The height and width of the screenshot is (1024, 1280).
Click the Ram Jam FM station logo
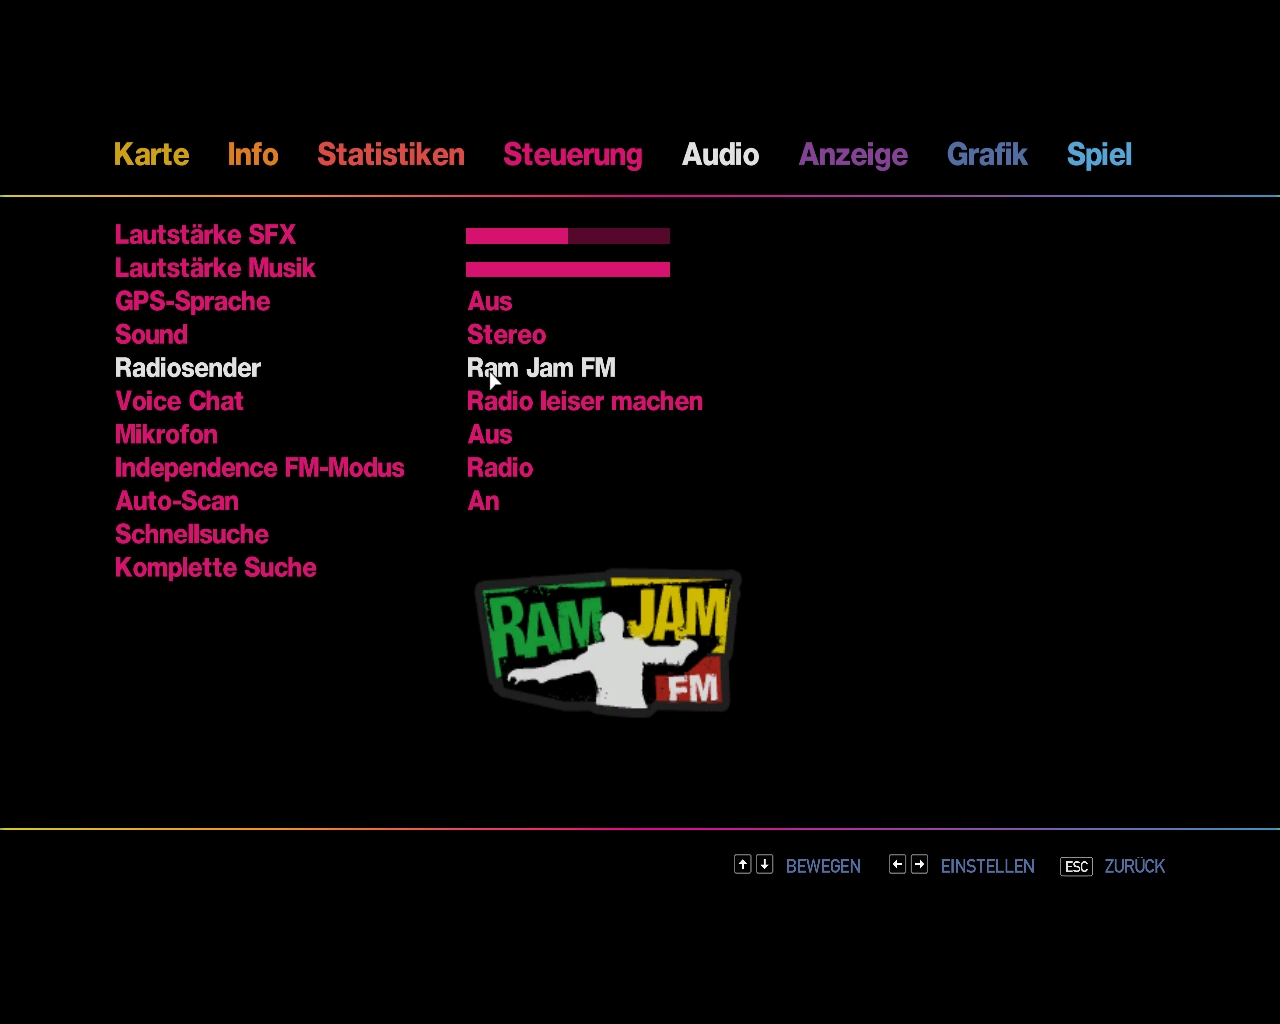pos(608,641)
